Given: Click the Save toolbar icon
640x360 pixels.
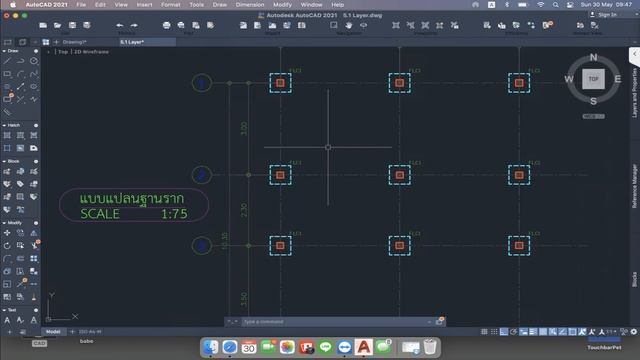Looking at the screenshot, I should click(72, 25).
